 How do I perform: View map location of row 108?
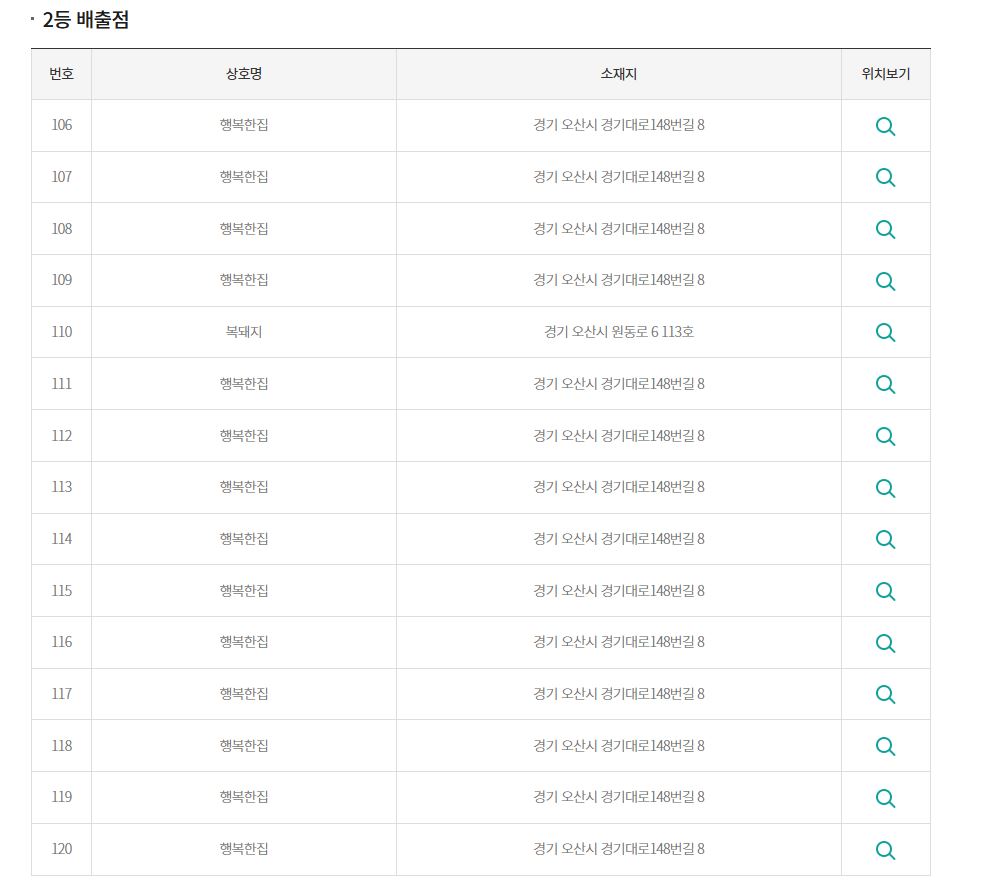click(x=885, y=230)
